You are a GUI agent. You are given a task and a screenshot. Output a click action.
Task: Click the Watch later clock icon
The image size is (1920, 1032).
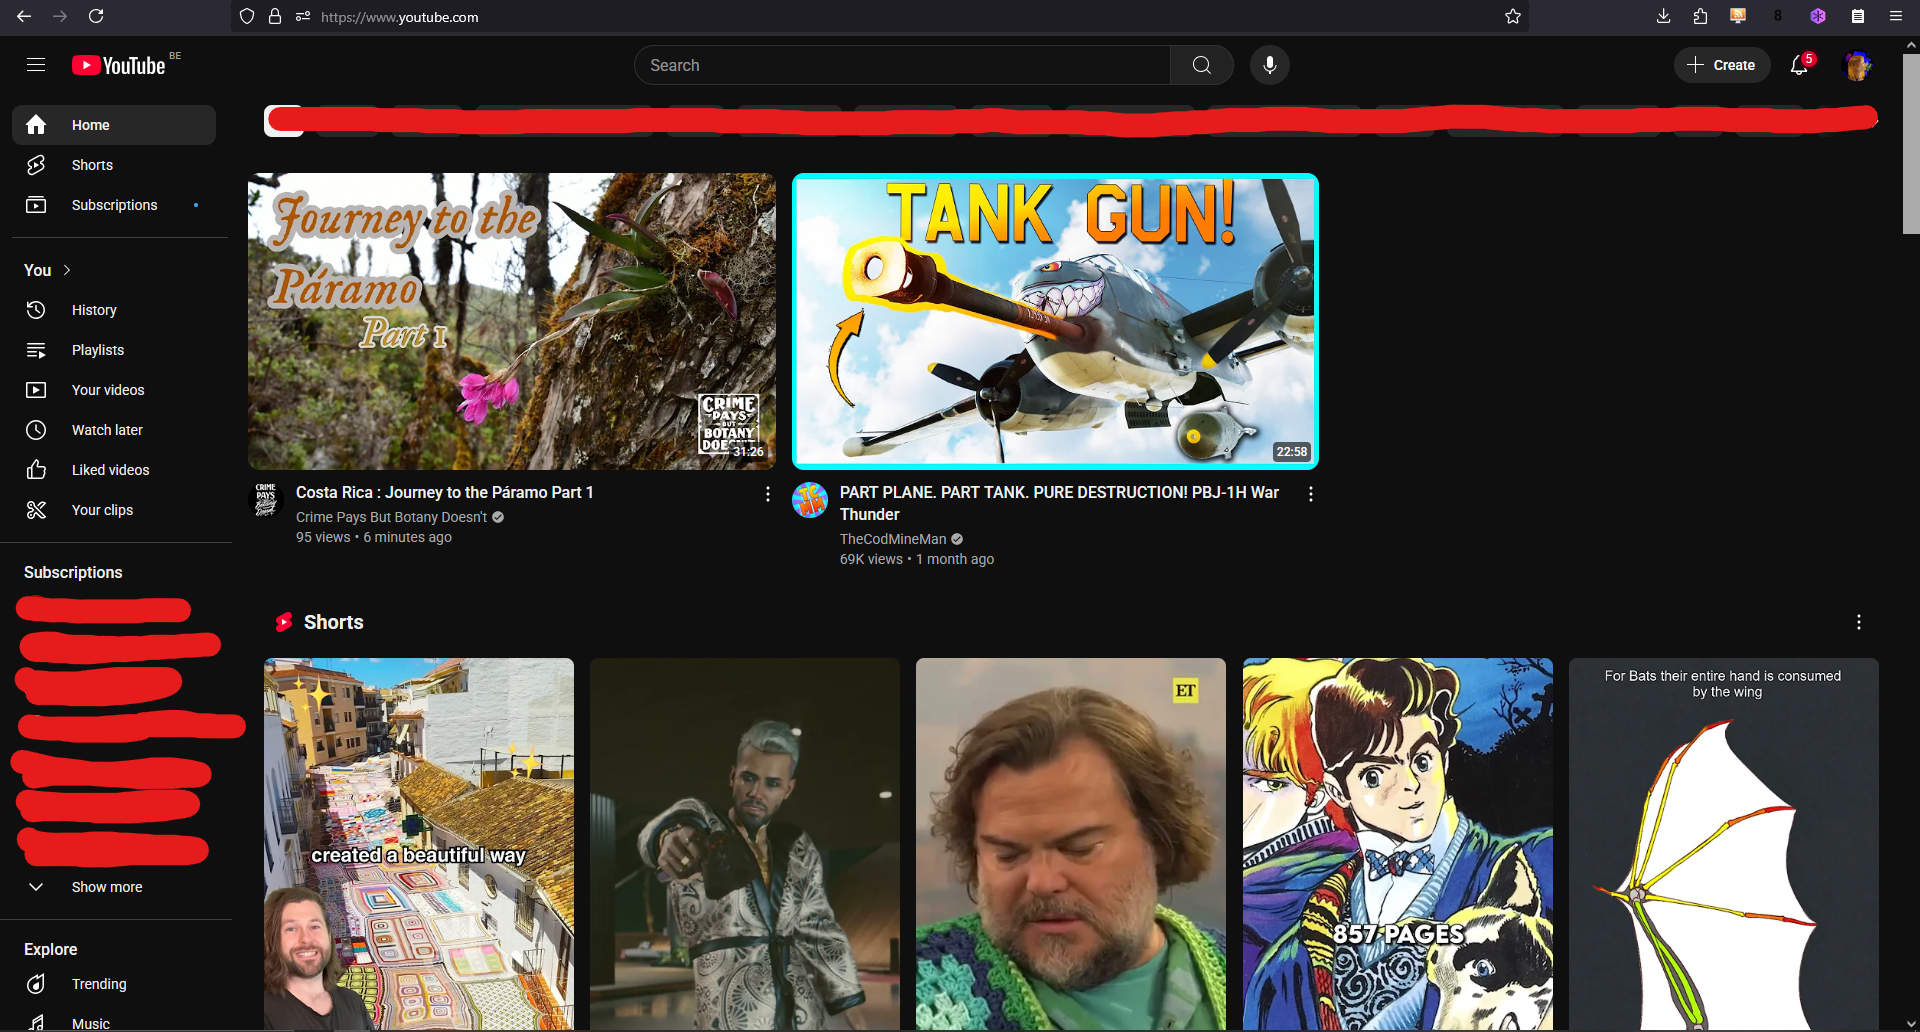point(36,430)
